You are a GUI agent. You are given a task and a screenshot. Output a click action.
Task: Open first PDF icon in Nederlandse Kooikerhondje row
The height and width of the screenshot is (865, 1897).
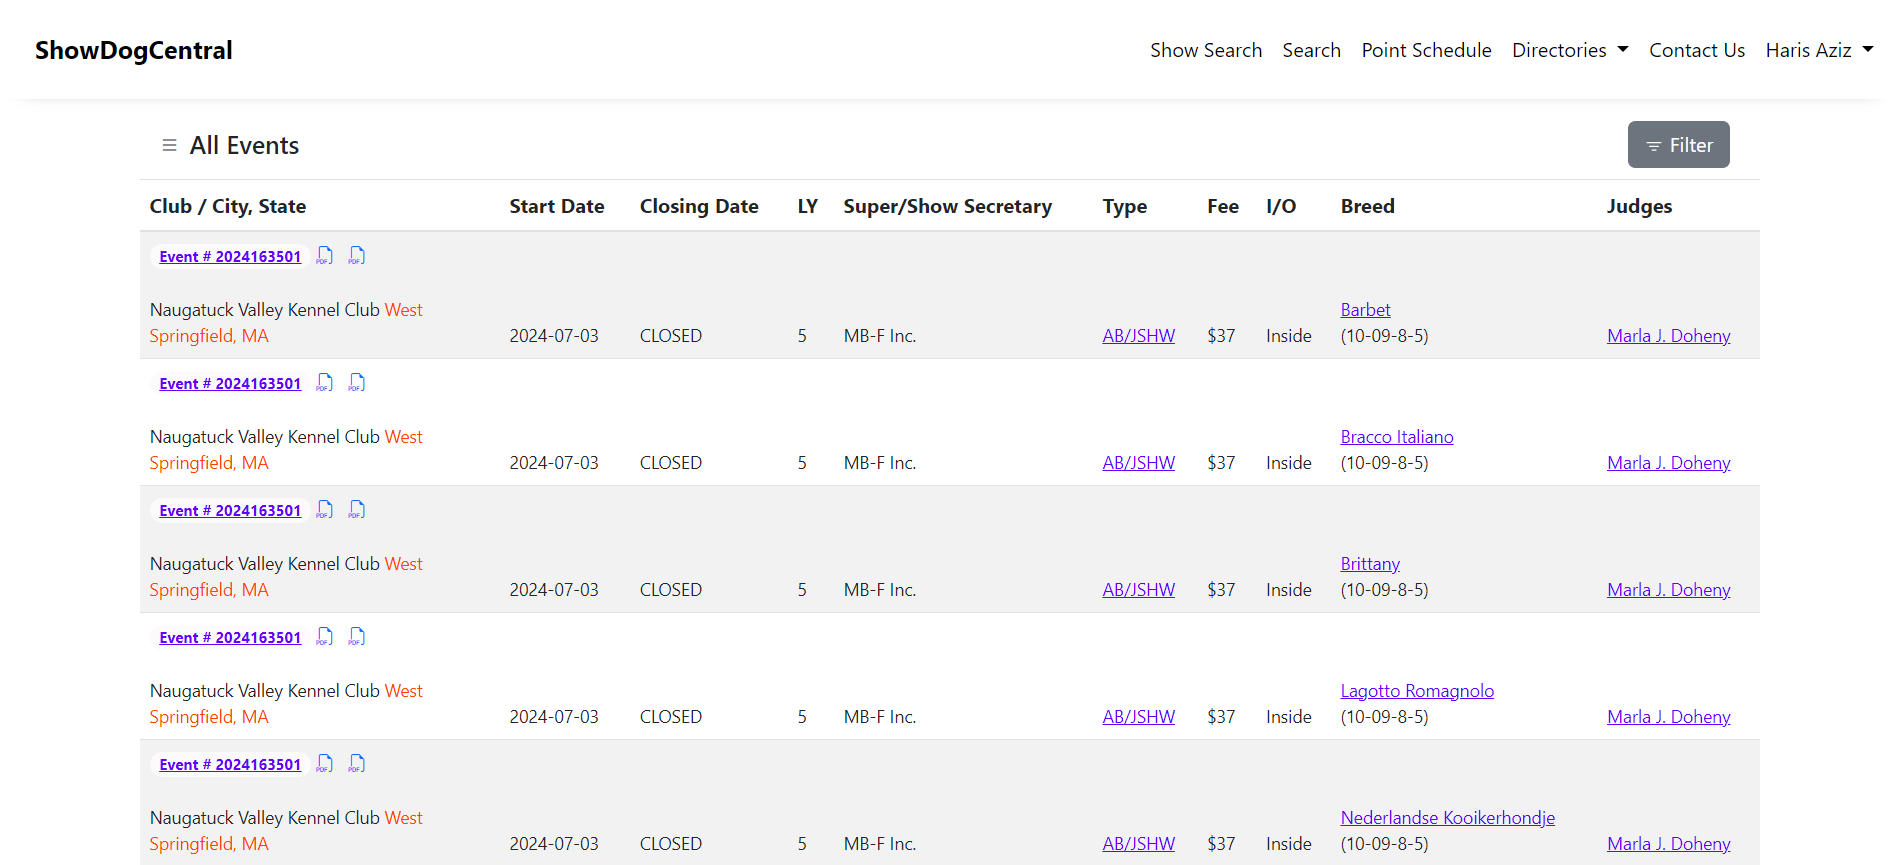(x=324, y=764)
